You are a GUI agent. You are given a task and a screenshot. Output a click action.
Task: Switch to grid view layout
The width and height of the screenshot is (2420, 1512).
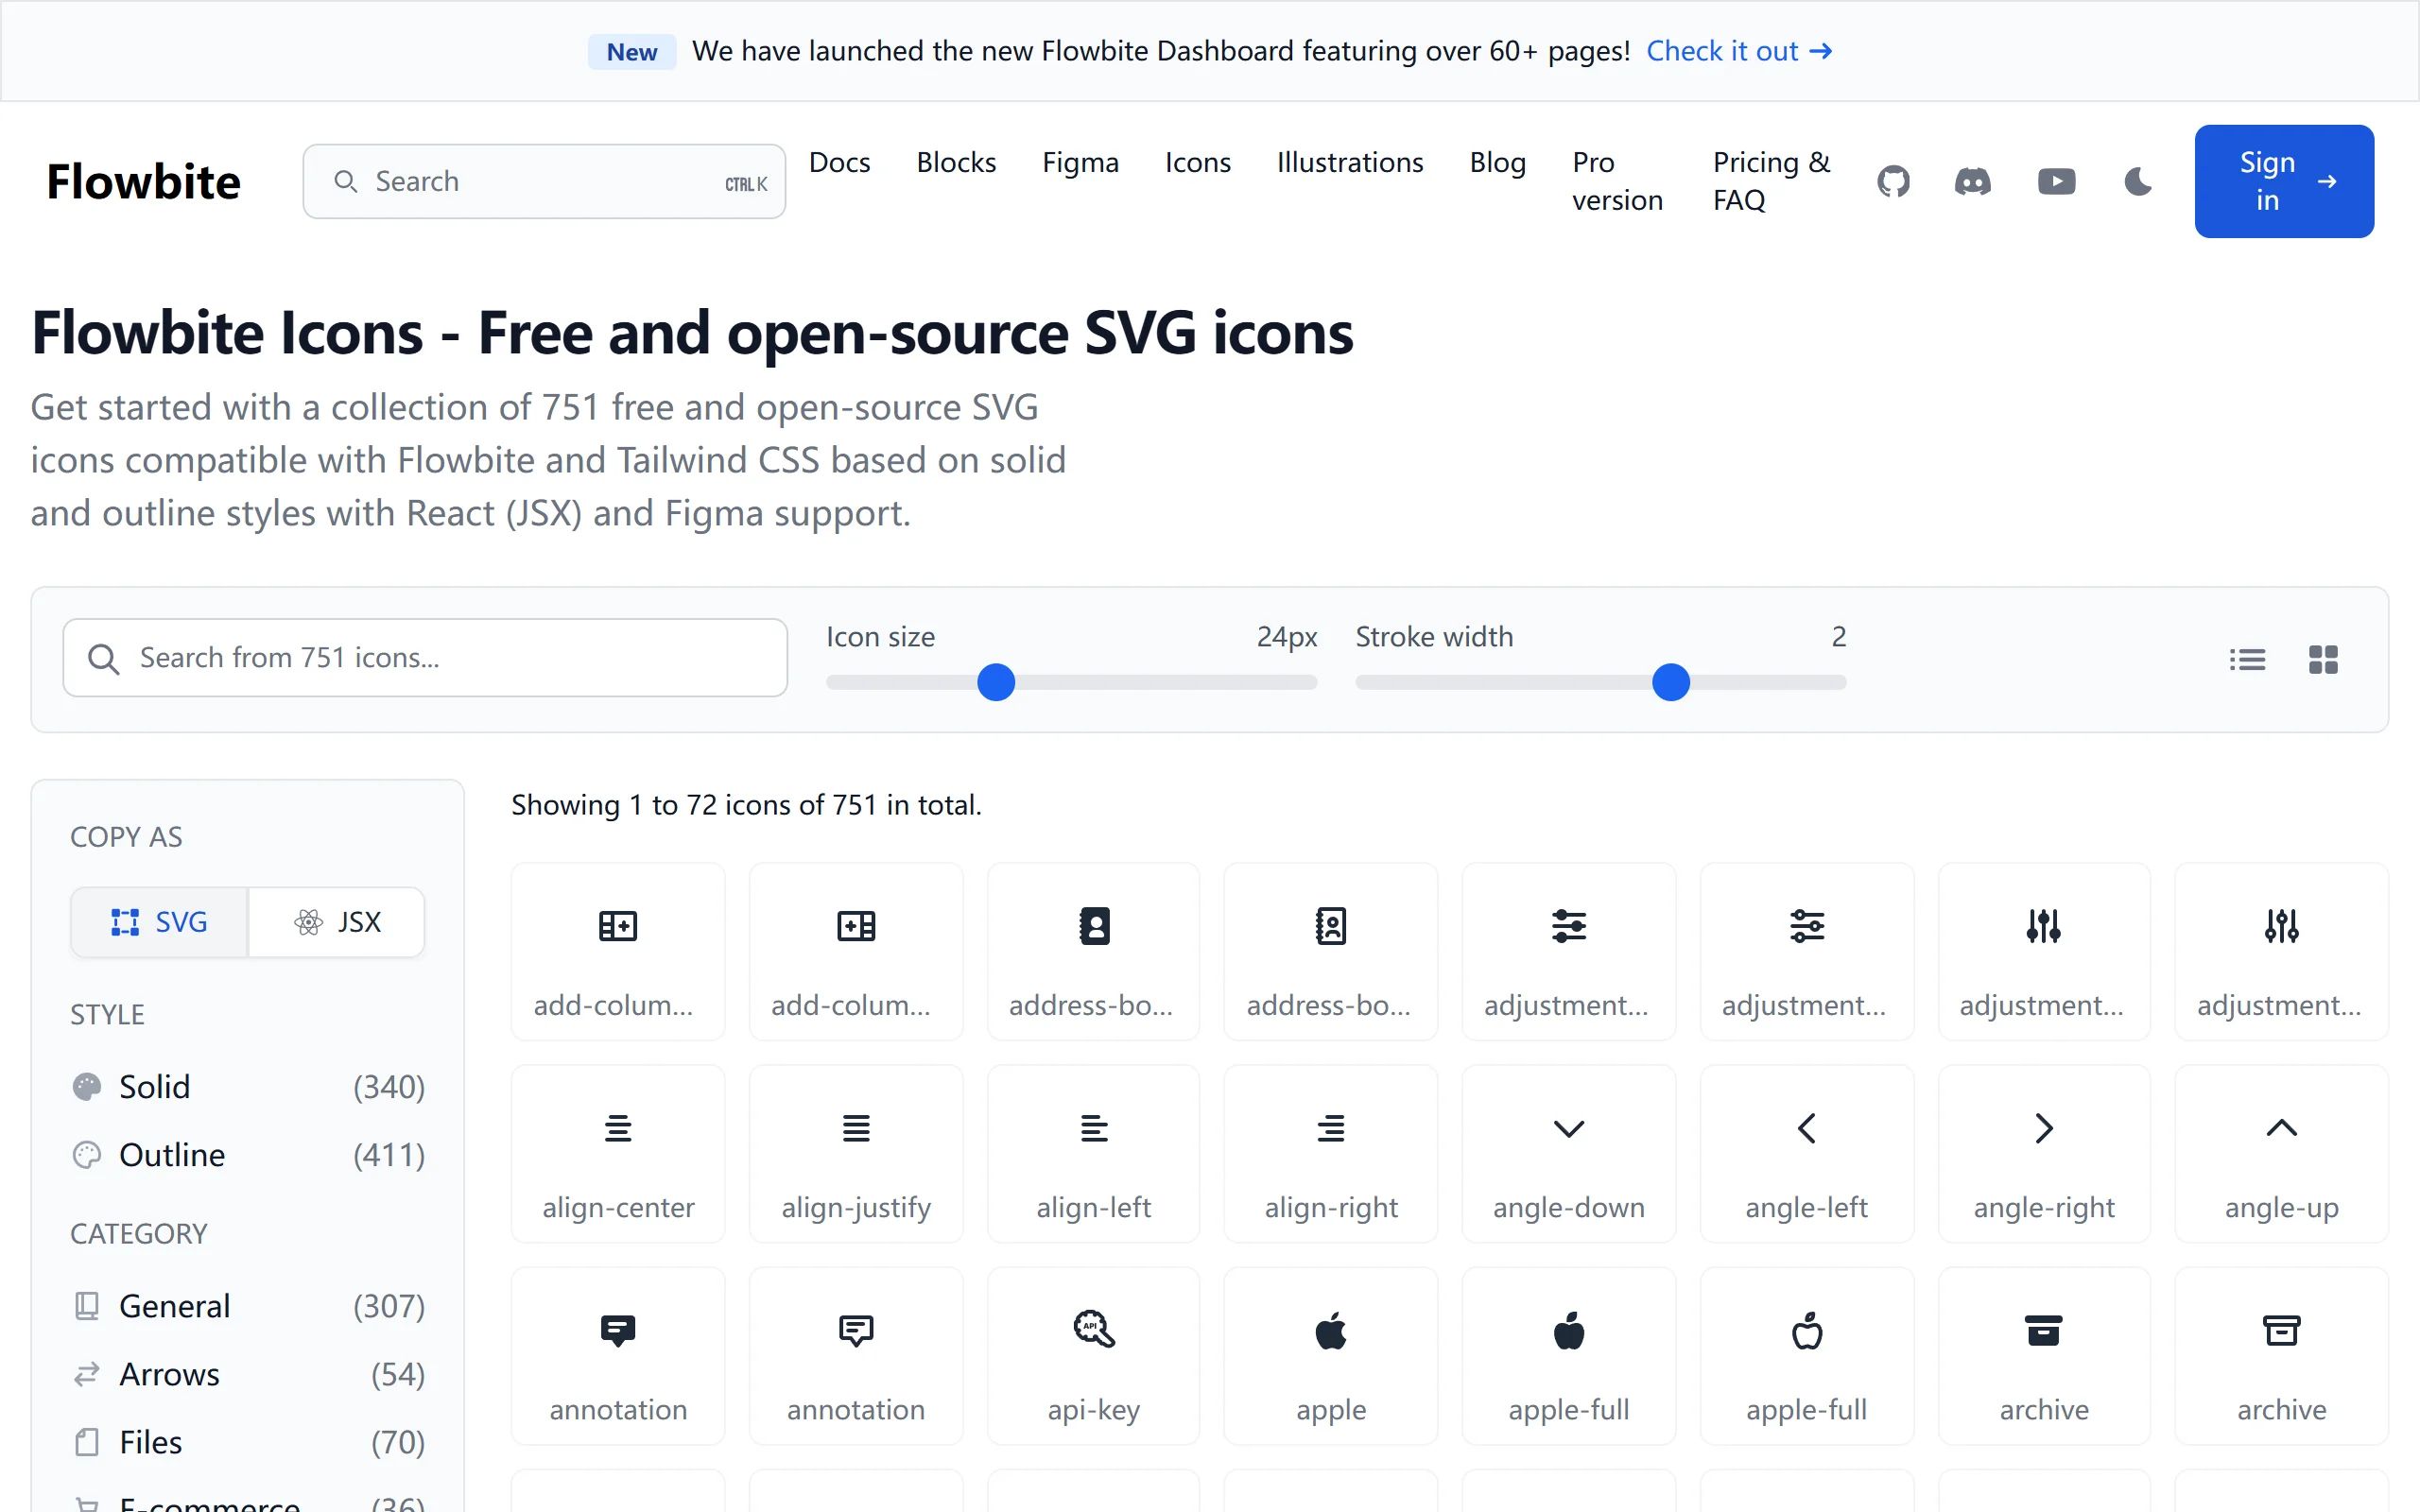click(2323, 660)
